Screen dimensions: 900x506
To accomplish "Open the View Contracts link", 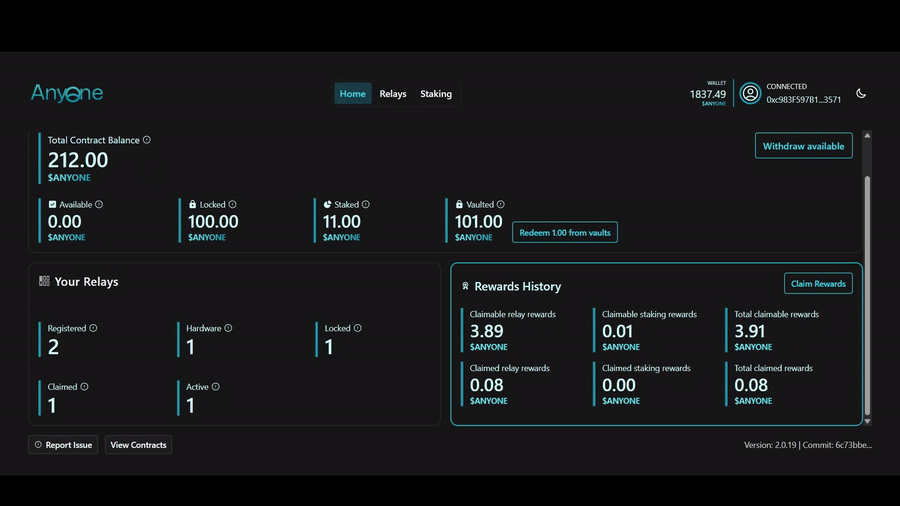I will pyautogui.click(x=138, y=445).
